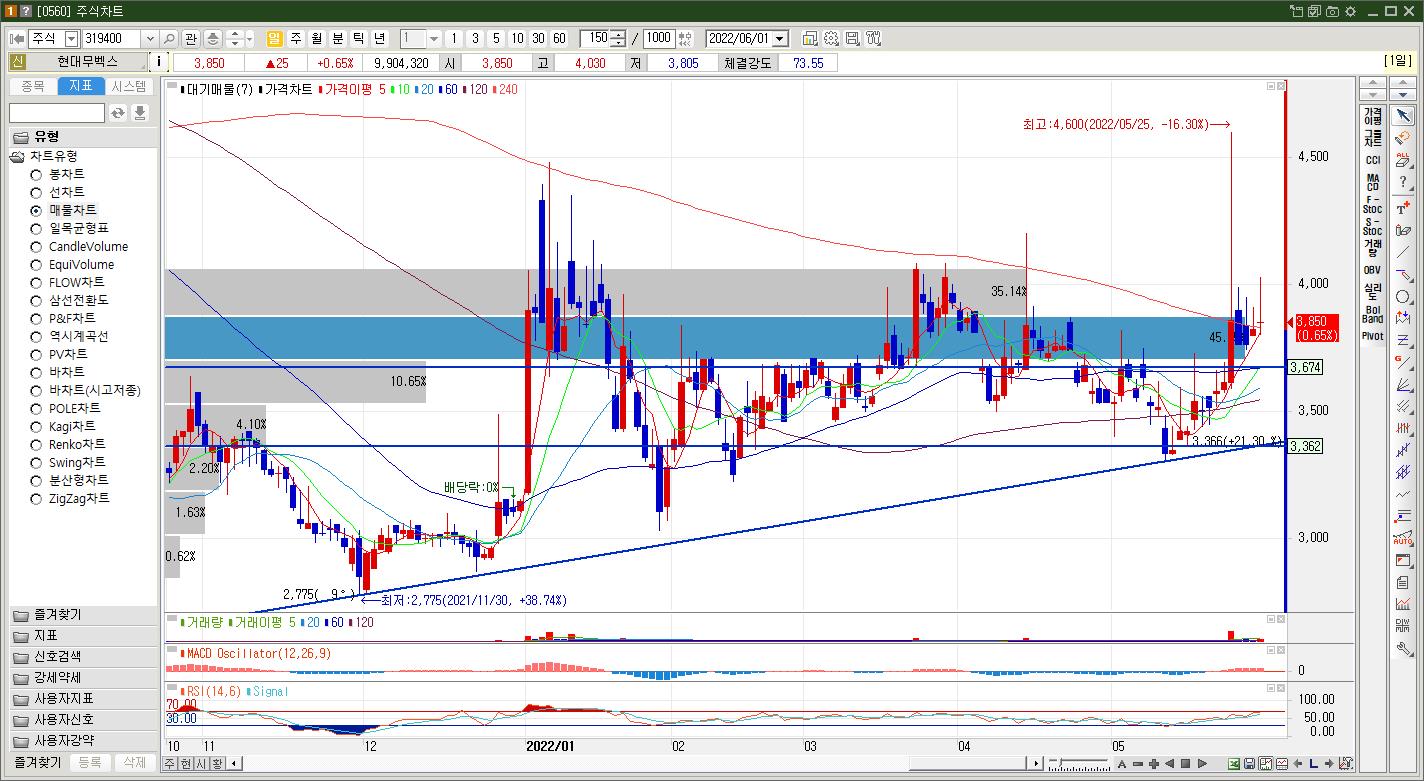Select the 일 daily period button
Viewport: 1424px width, 781px height.
(275, 38)
